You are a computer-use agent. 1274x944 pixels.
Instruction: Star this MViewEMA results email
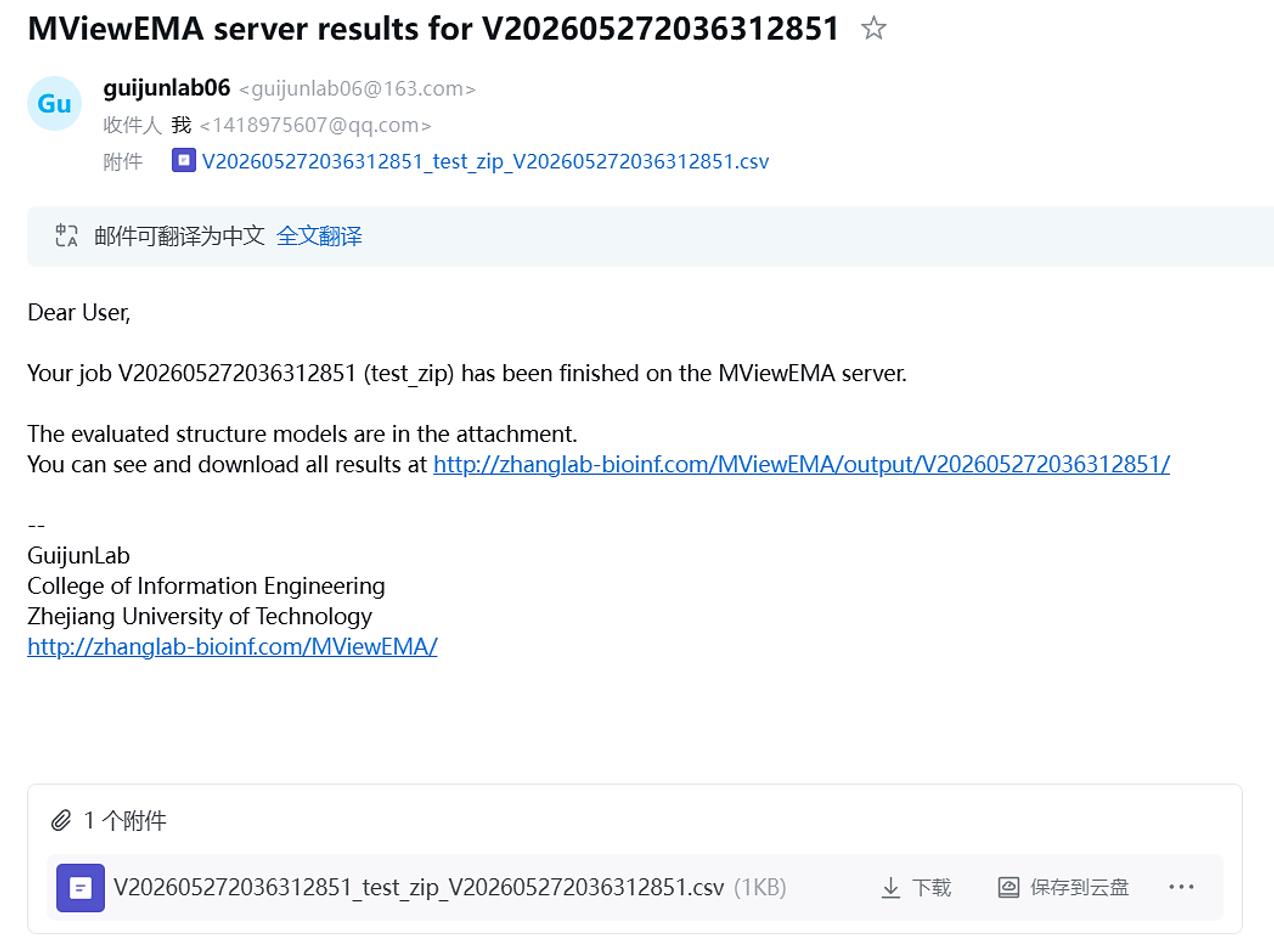tap(873, 28)
